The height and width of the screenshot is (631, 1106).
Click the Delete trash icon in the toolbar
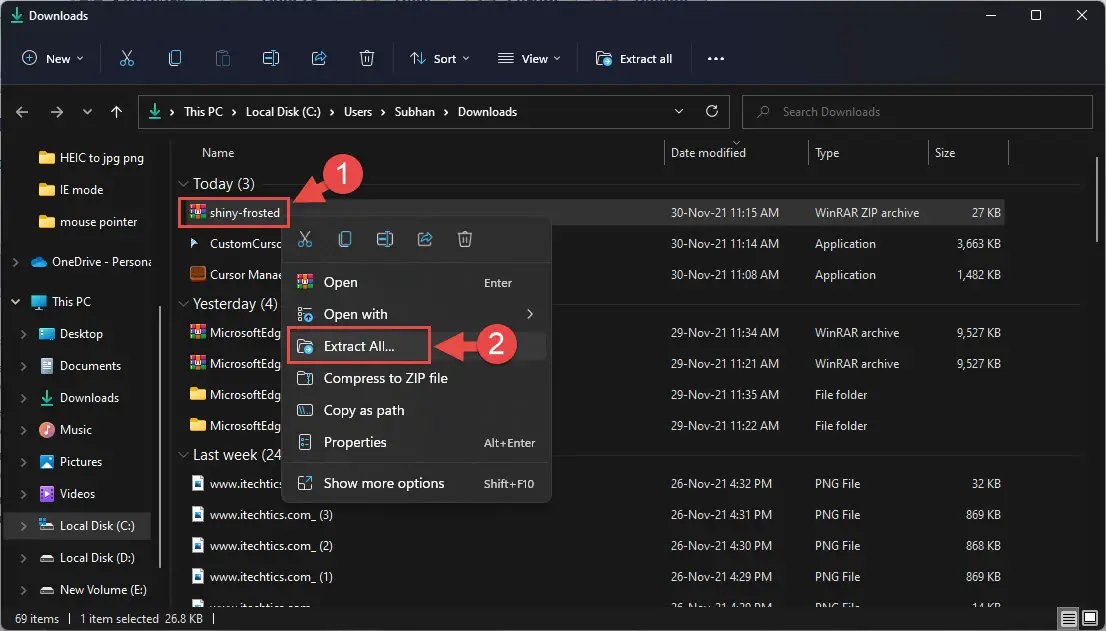(367, 59)
